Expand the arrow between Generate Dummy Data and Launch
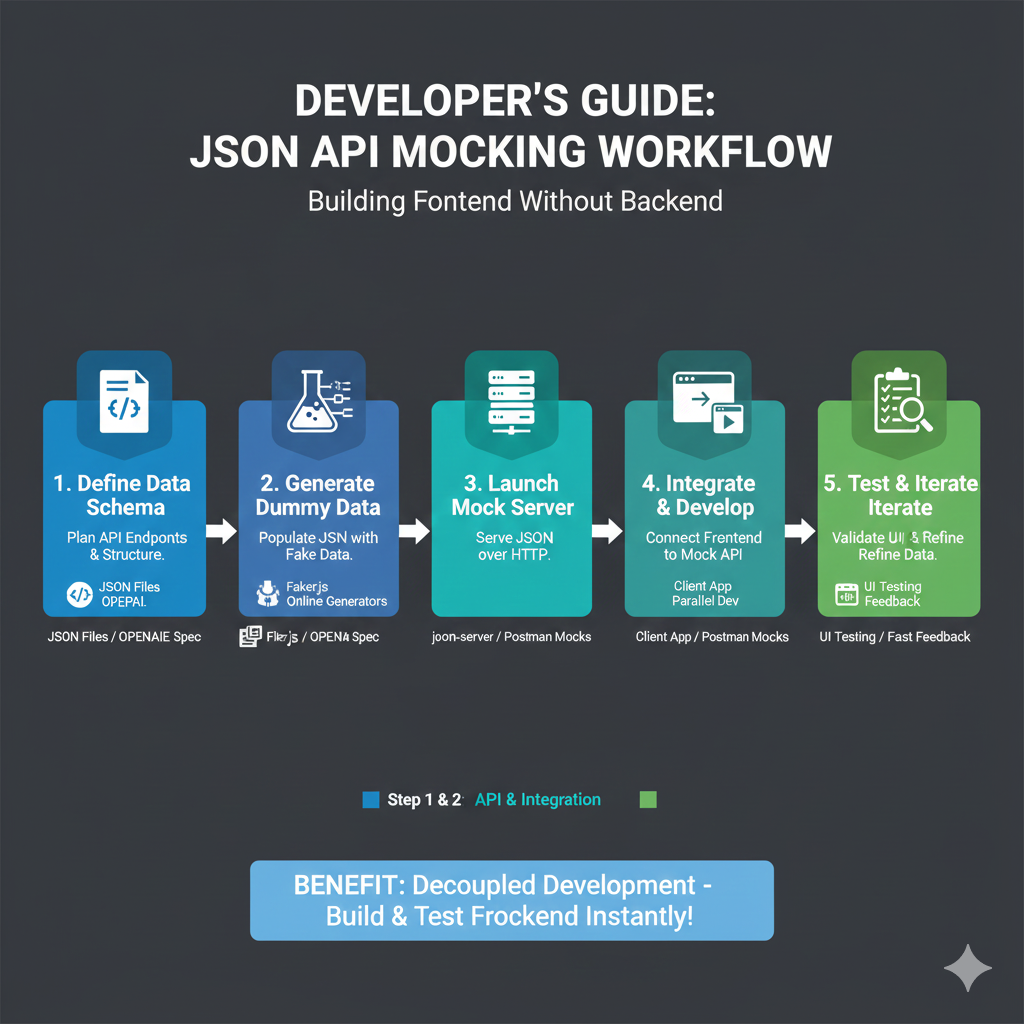 click(413, 533)
